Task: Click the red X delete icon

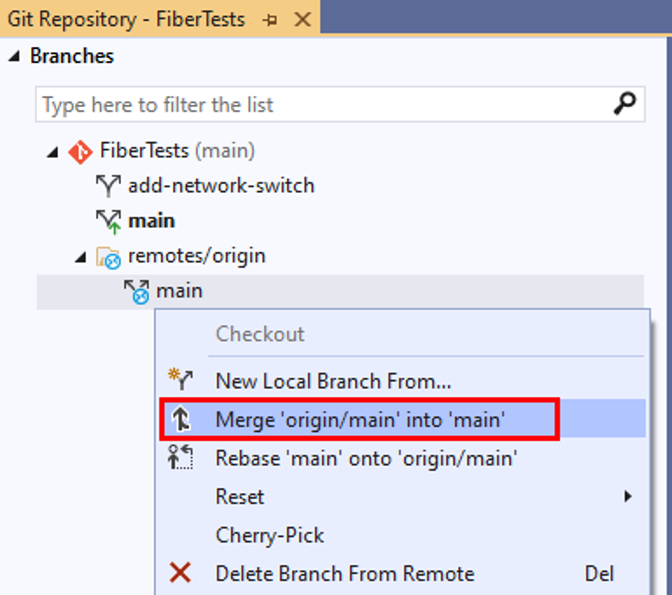Action: (x=180, y=573)
